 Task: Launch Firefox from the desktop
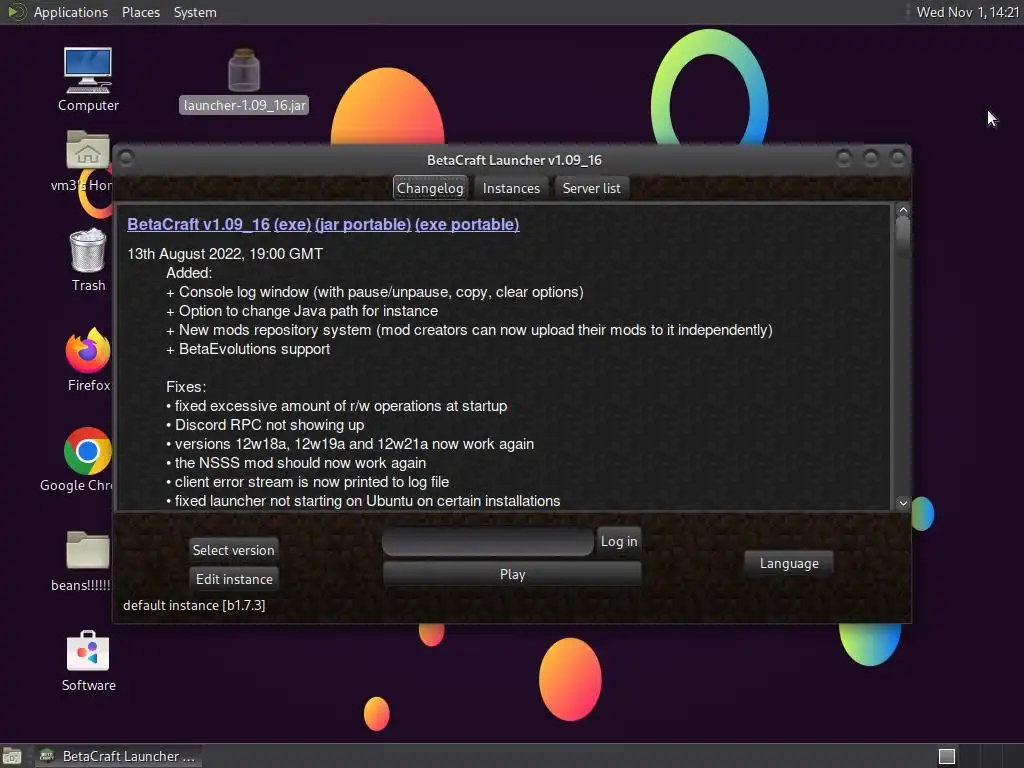pos(88,360)
